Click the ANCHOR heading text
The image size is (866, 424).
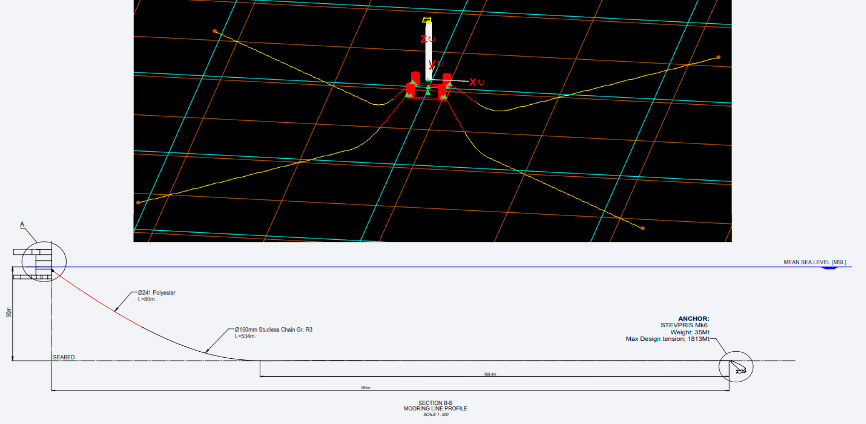[692, 319]
